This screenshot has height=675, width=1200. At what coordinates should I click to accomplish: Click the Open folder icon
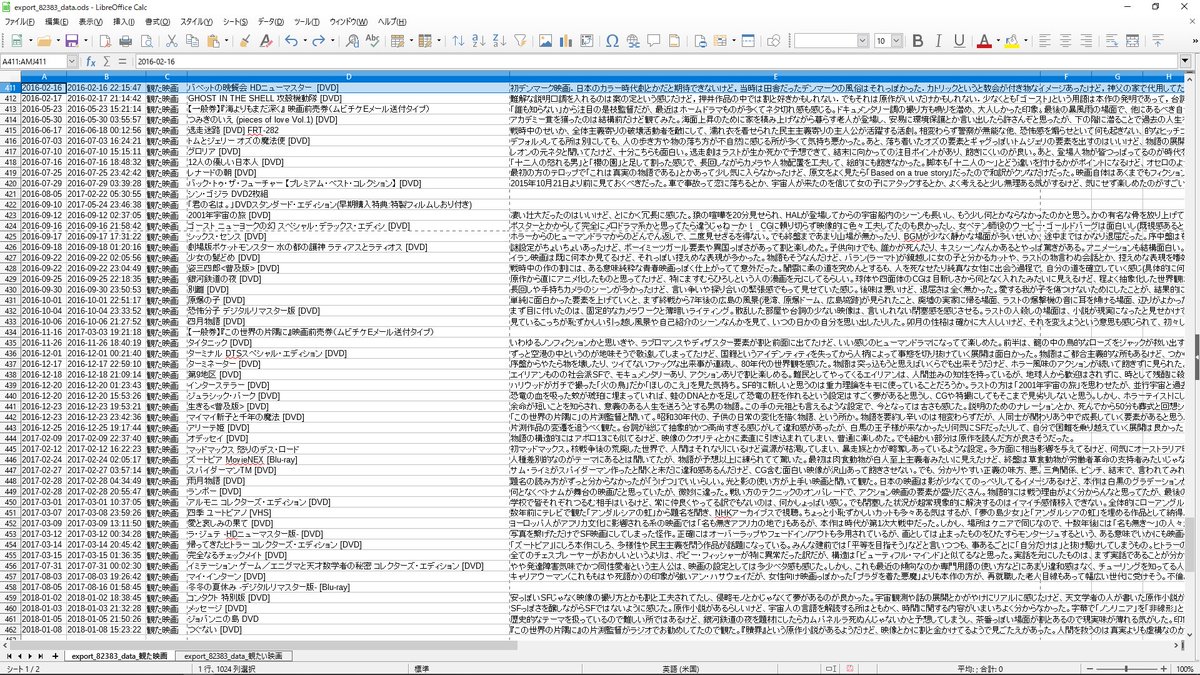[x=45, y=41]
